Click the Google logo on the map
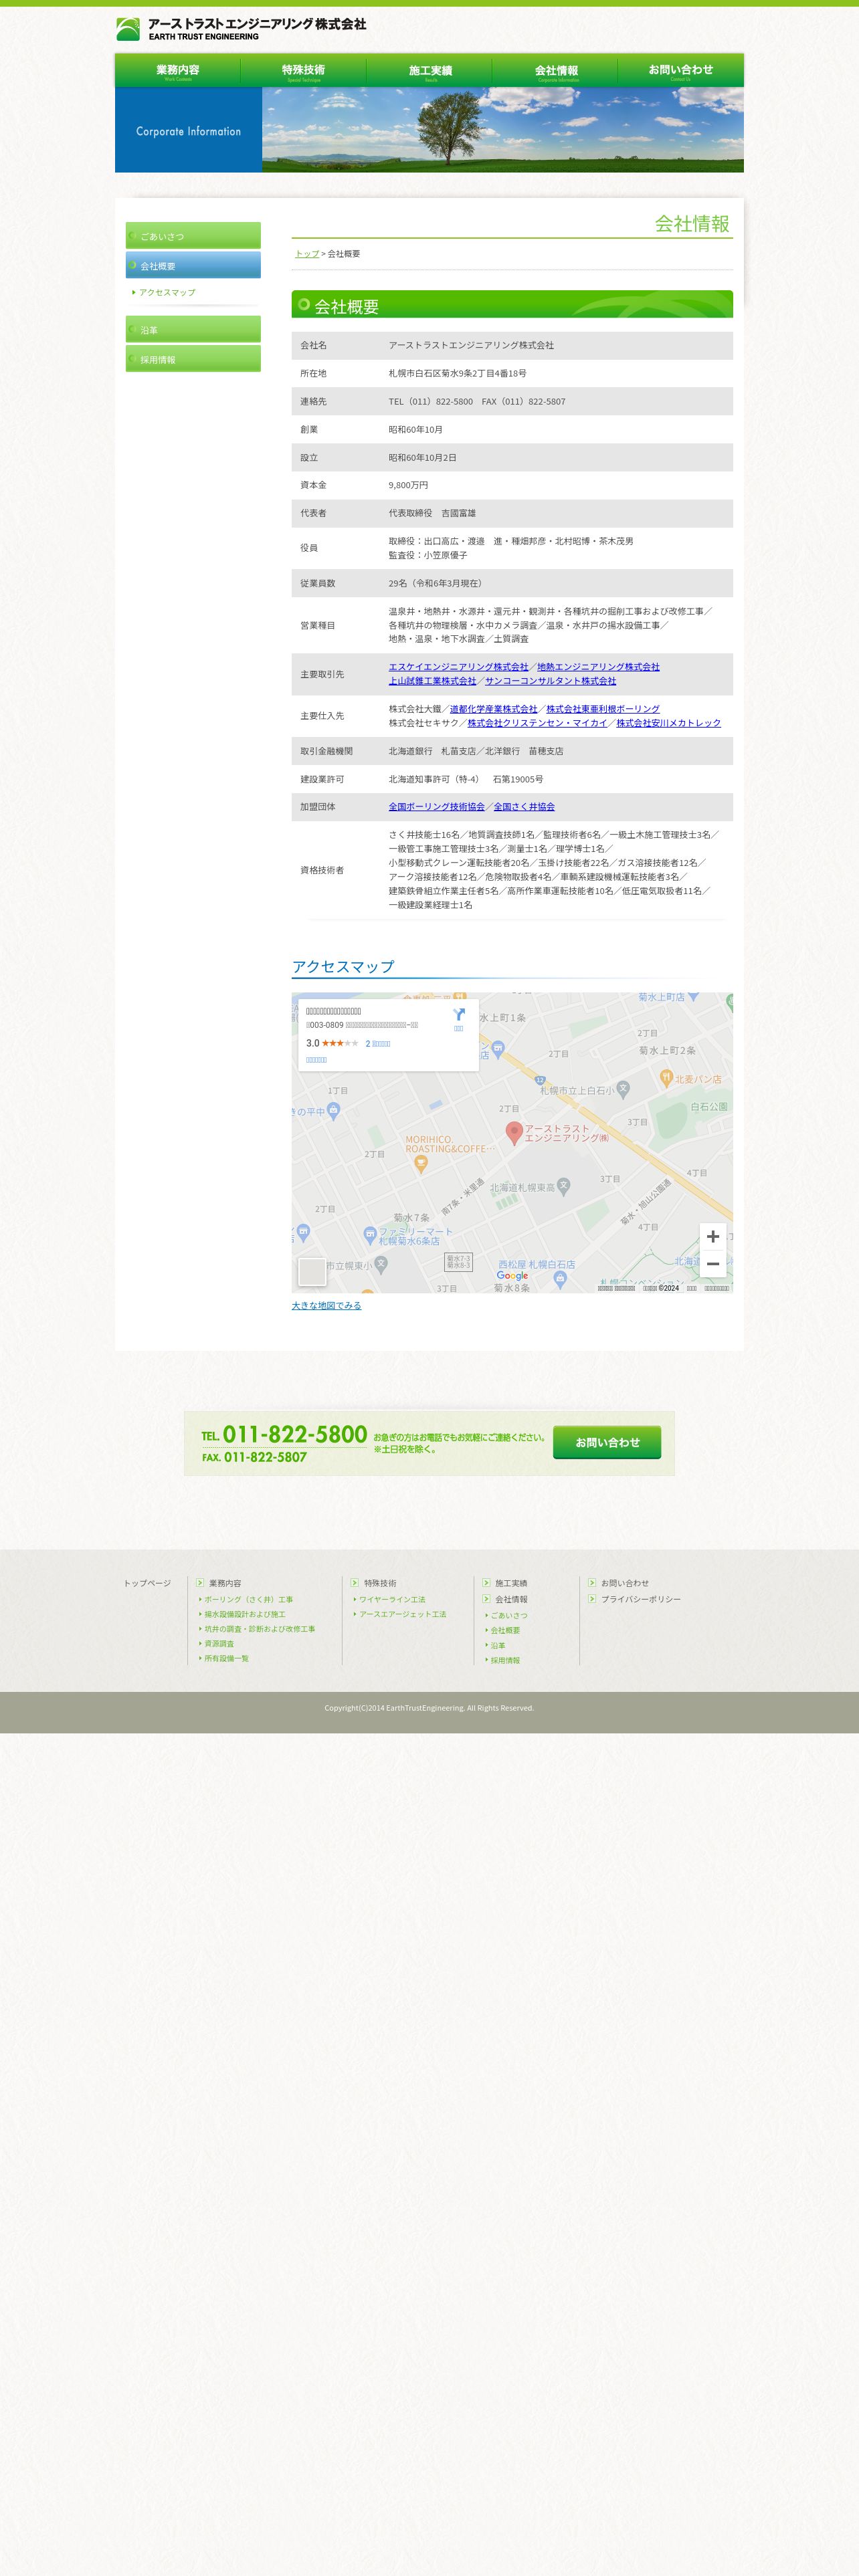859x2576 pixels. (512, 1276)
